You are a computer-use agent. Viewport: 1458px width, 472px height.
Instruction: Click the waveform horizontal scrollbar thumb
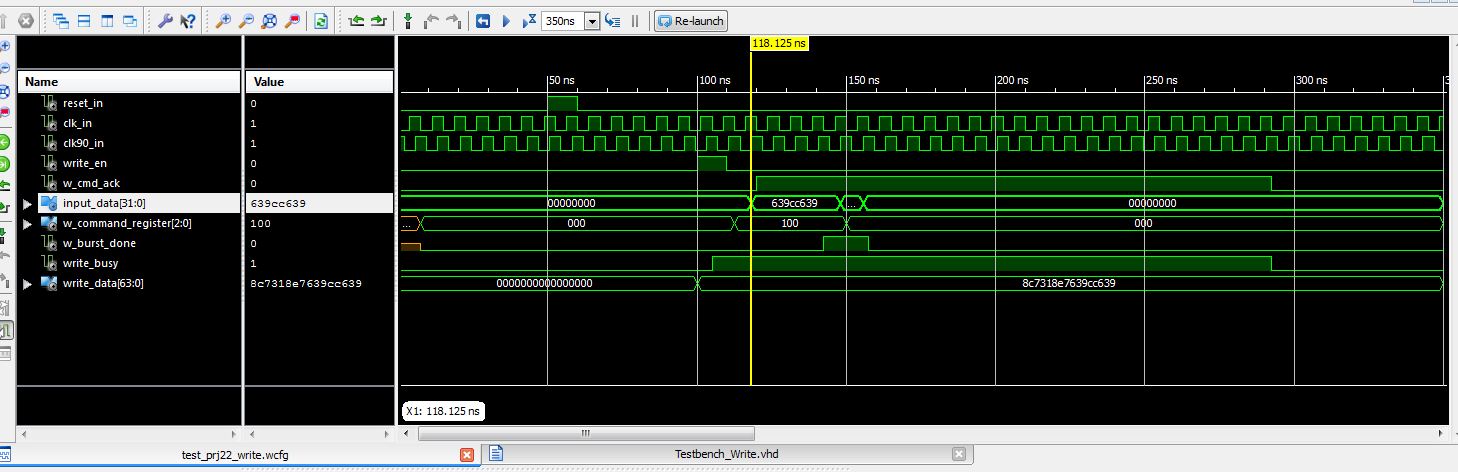[585, 434]
